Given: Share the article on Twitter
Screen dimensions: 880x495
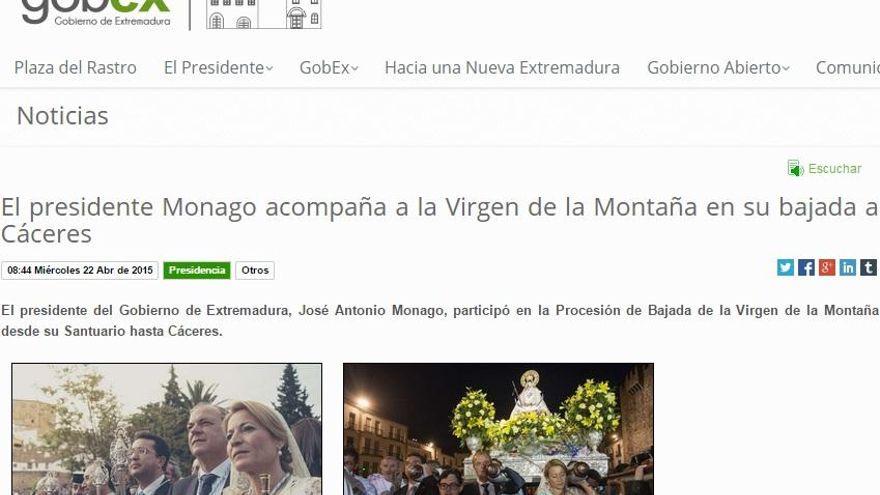Looking at the screenshot, I should point(785,267).
